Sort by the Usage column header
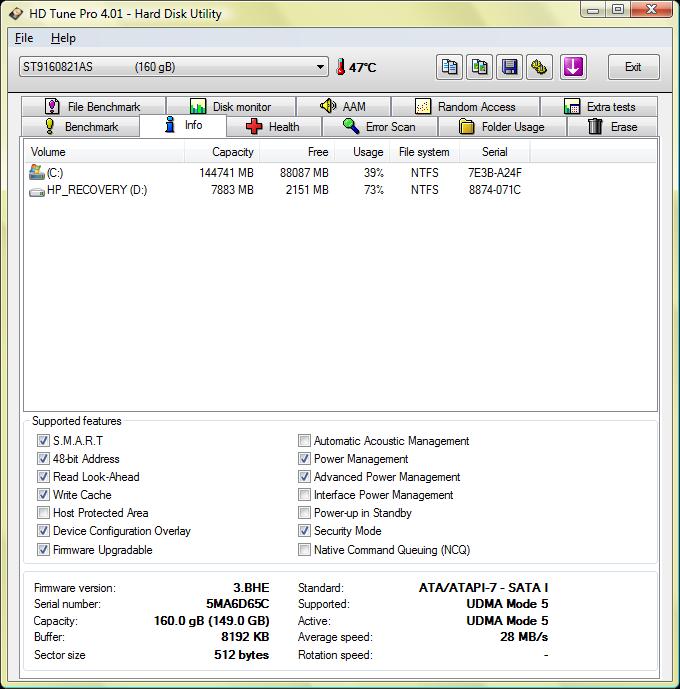Viewport: 680px width, 689px height. (x=362, y=152)
